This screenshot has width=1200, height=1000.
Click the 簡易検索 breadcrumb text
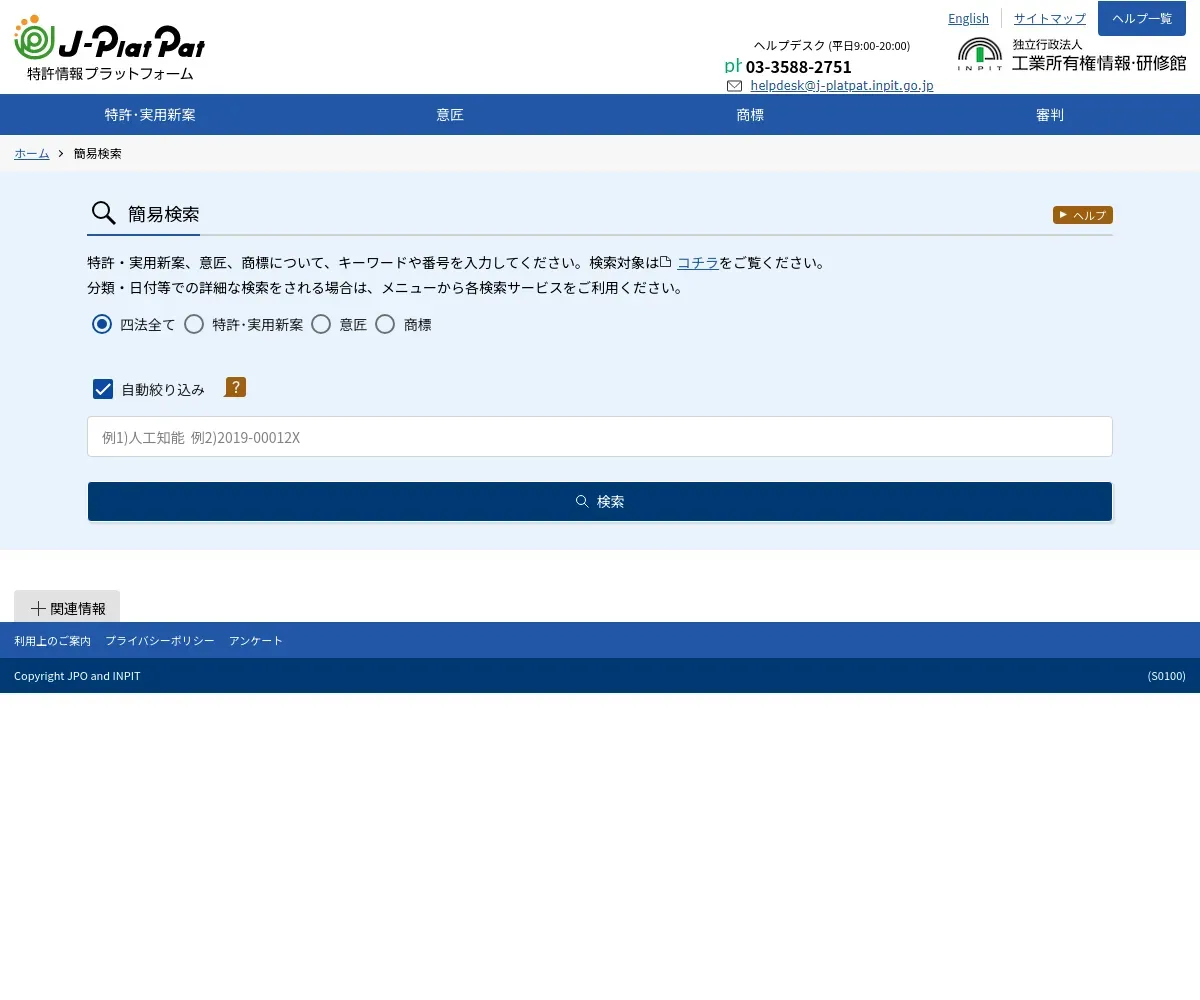(x=98, y=153)
